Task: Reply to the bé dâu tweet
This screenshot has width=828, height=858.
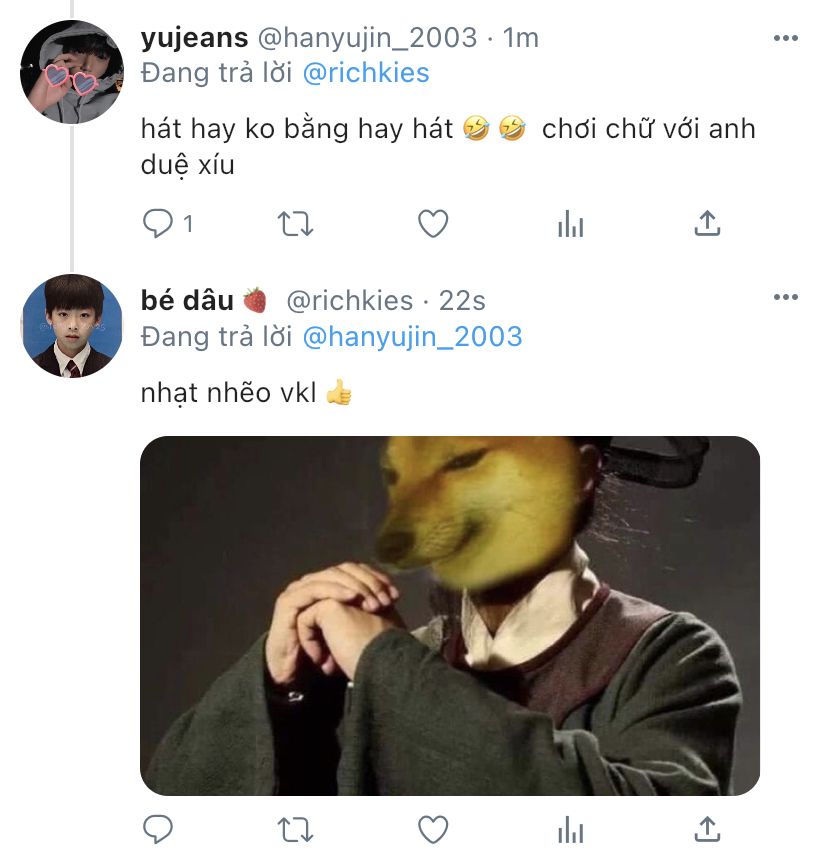Action: pyautogui.click(x=158, y=829)
